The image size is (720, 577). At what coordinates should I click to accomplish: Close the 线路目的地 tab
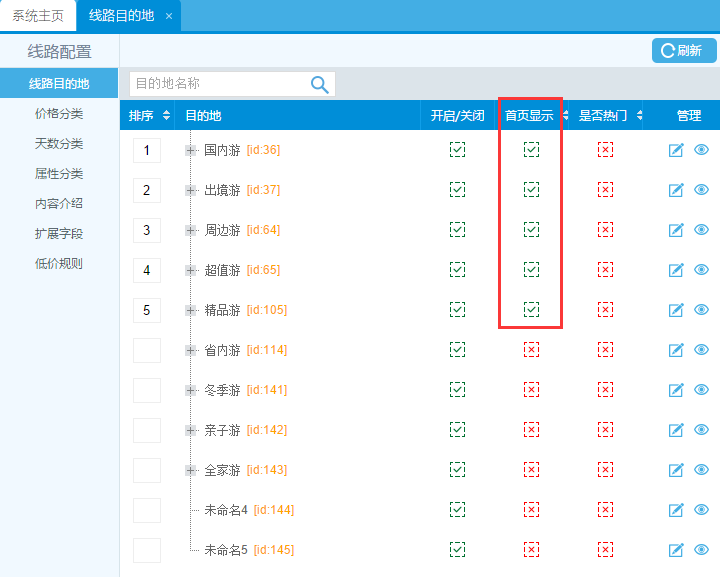pos(169,16)
